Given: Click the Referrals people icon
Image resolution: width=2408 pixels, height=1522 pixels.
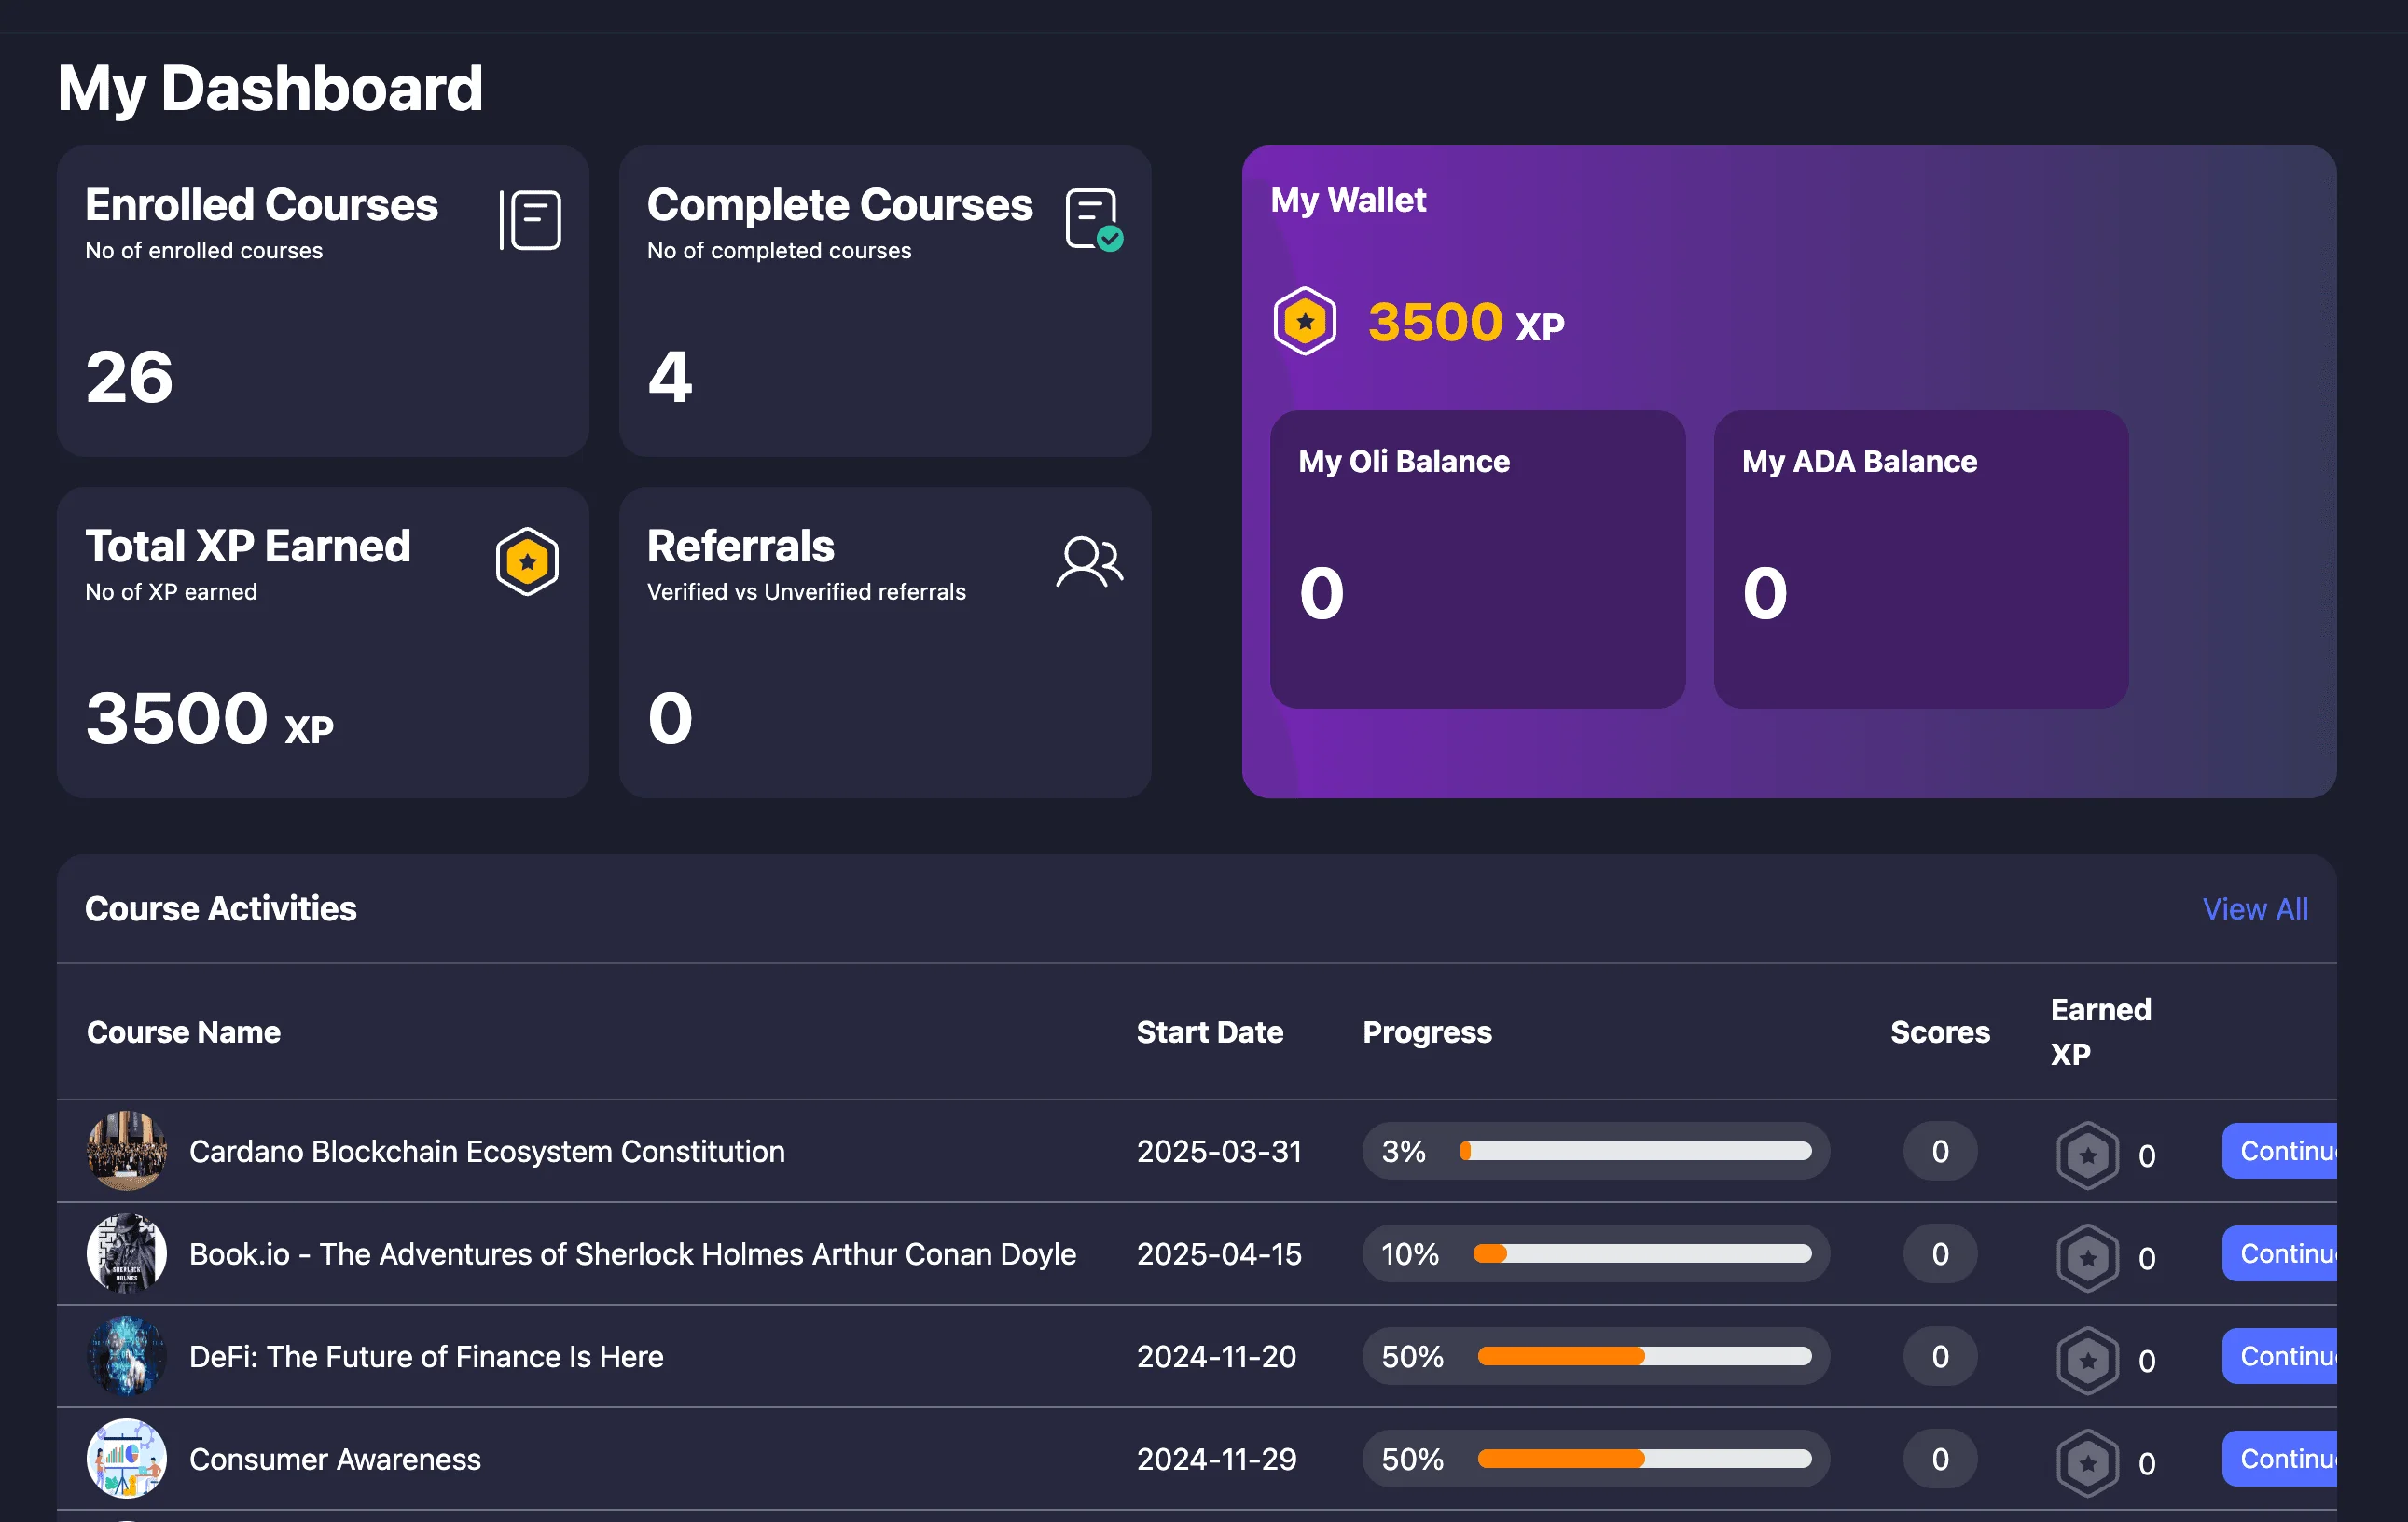Looking at the screenshot, I should point(1089,562).
